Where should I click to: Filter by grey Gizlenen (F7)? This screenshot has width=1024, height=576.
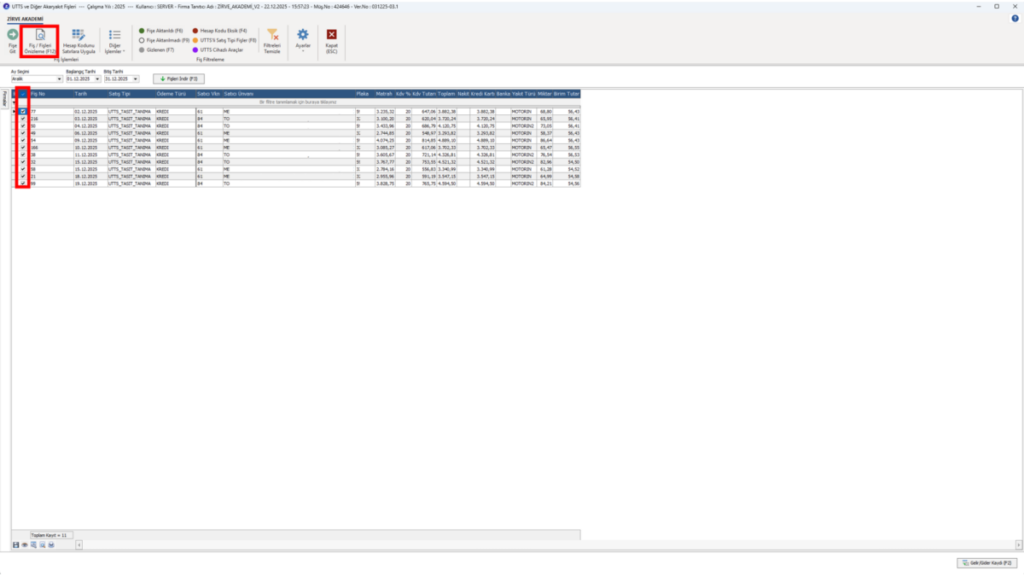(x=157, y=50)
